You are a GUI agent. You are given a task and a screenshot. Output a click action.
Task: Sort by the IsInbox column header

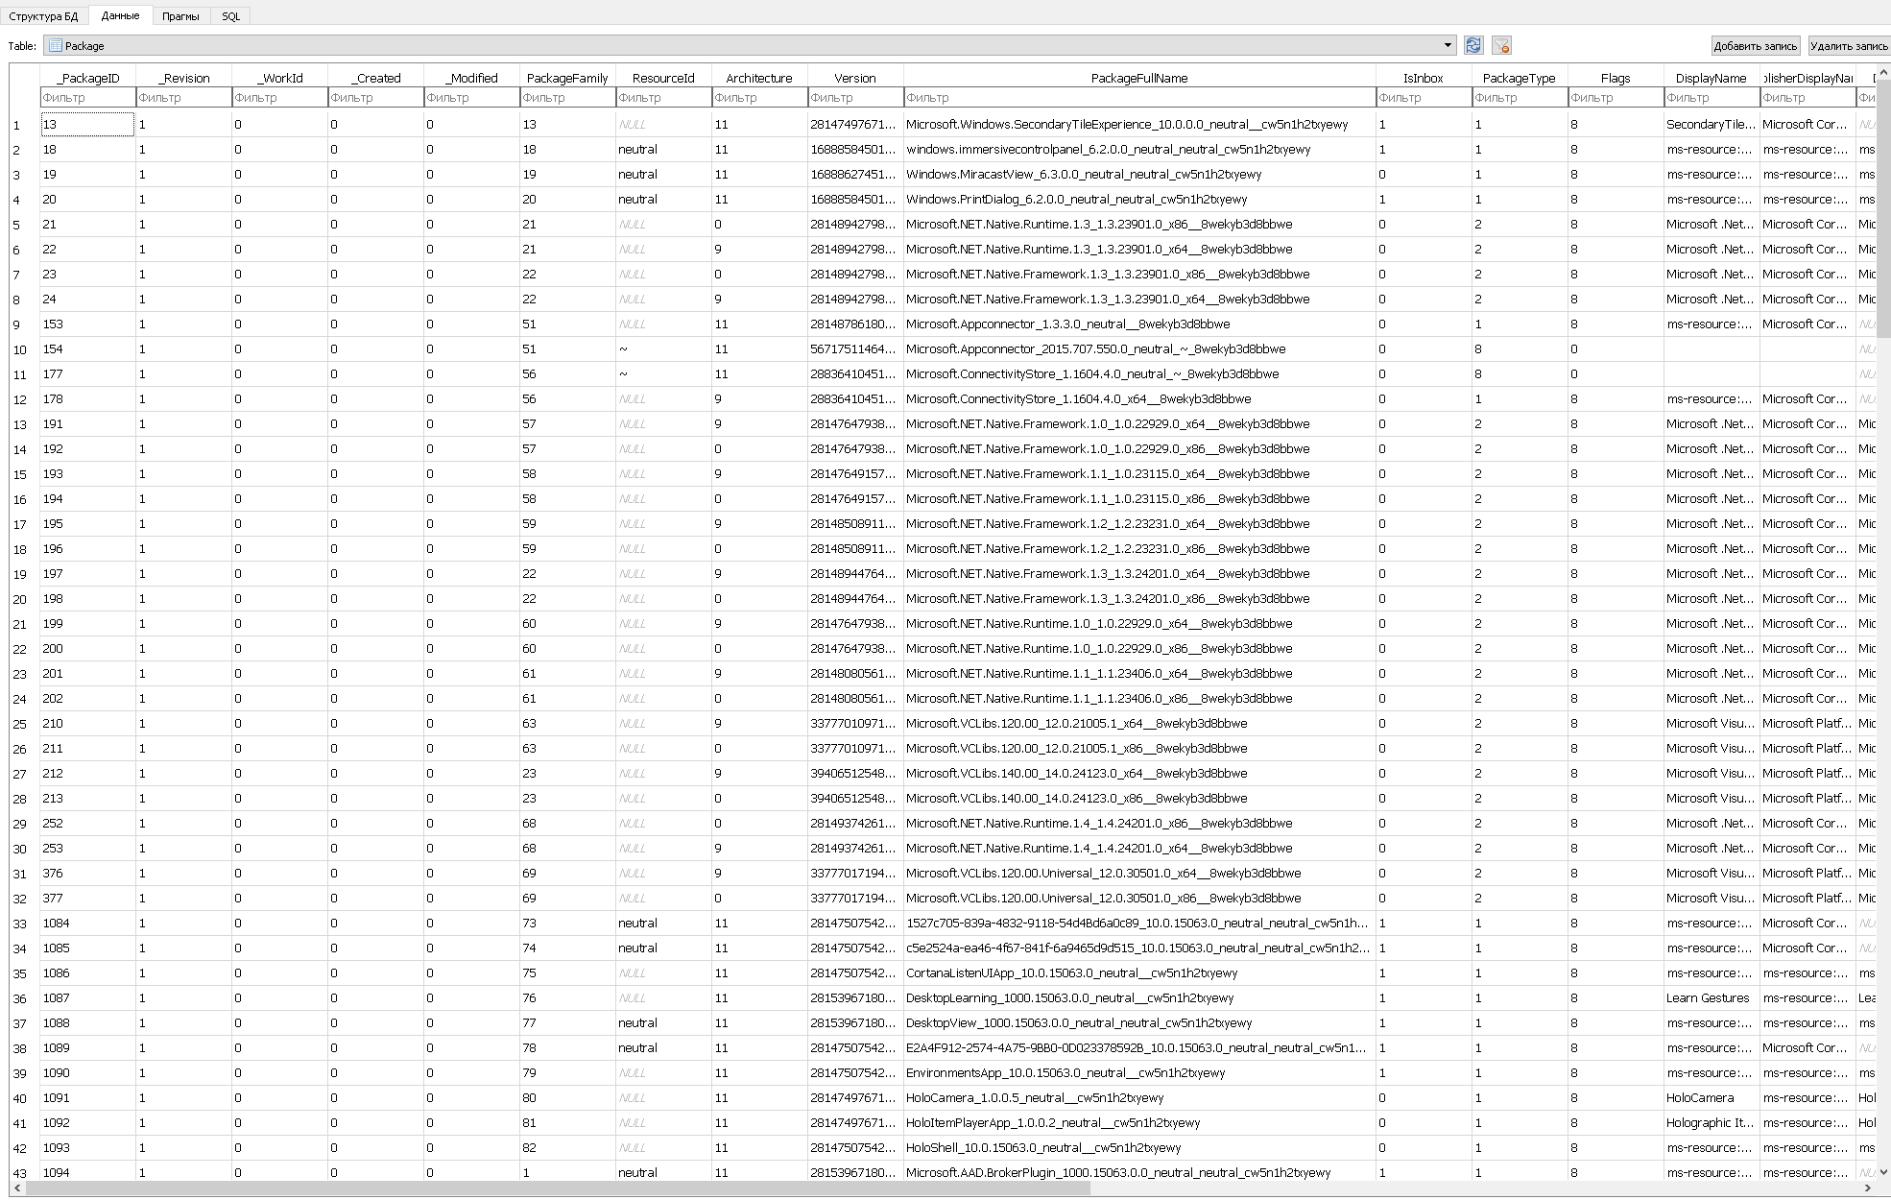(1422, 78)
